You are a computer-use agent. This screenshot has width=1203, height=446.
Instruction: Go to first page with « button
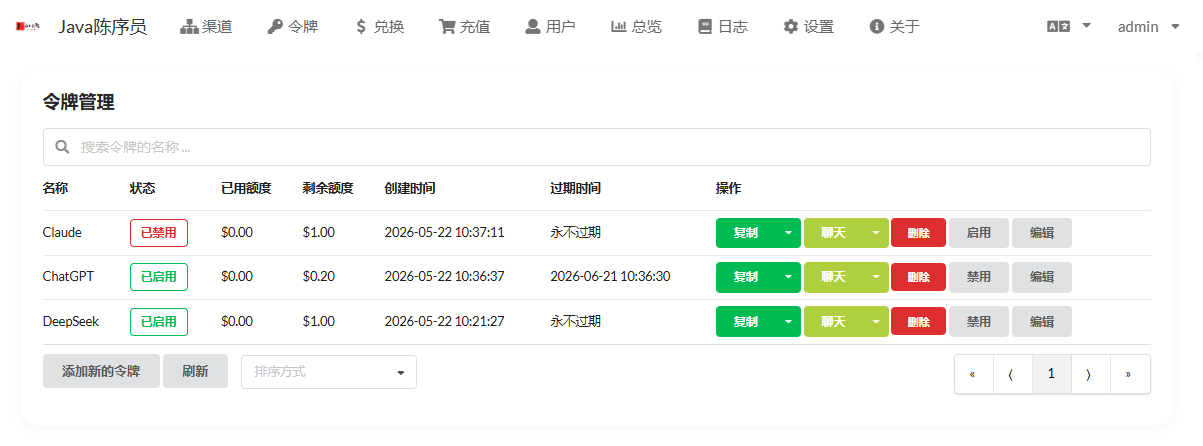pos(973,374)
